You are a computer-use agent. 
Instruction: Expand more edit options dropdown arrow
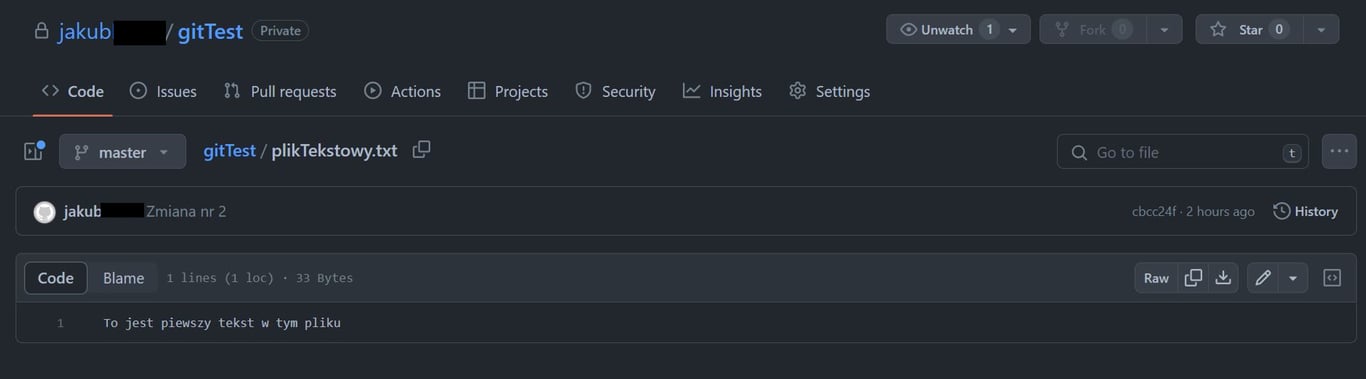[x=1293, y=278]
